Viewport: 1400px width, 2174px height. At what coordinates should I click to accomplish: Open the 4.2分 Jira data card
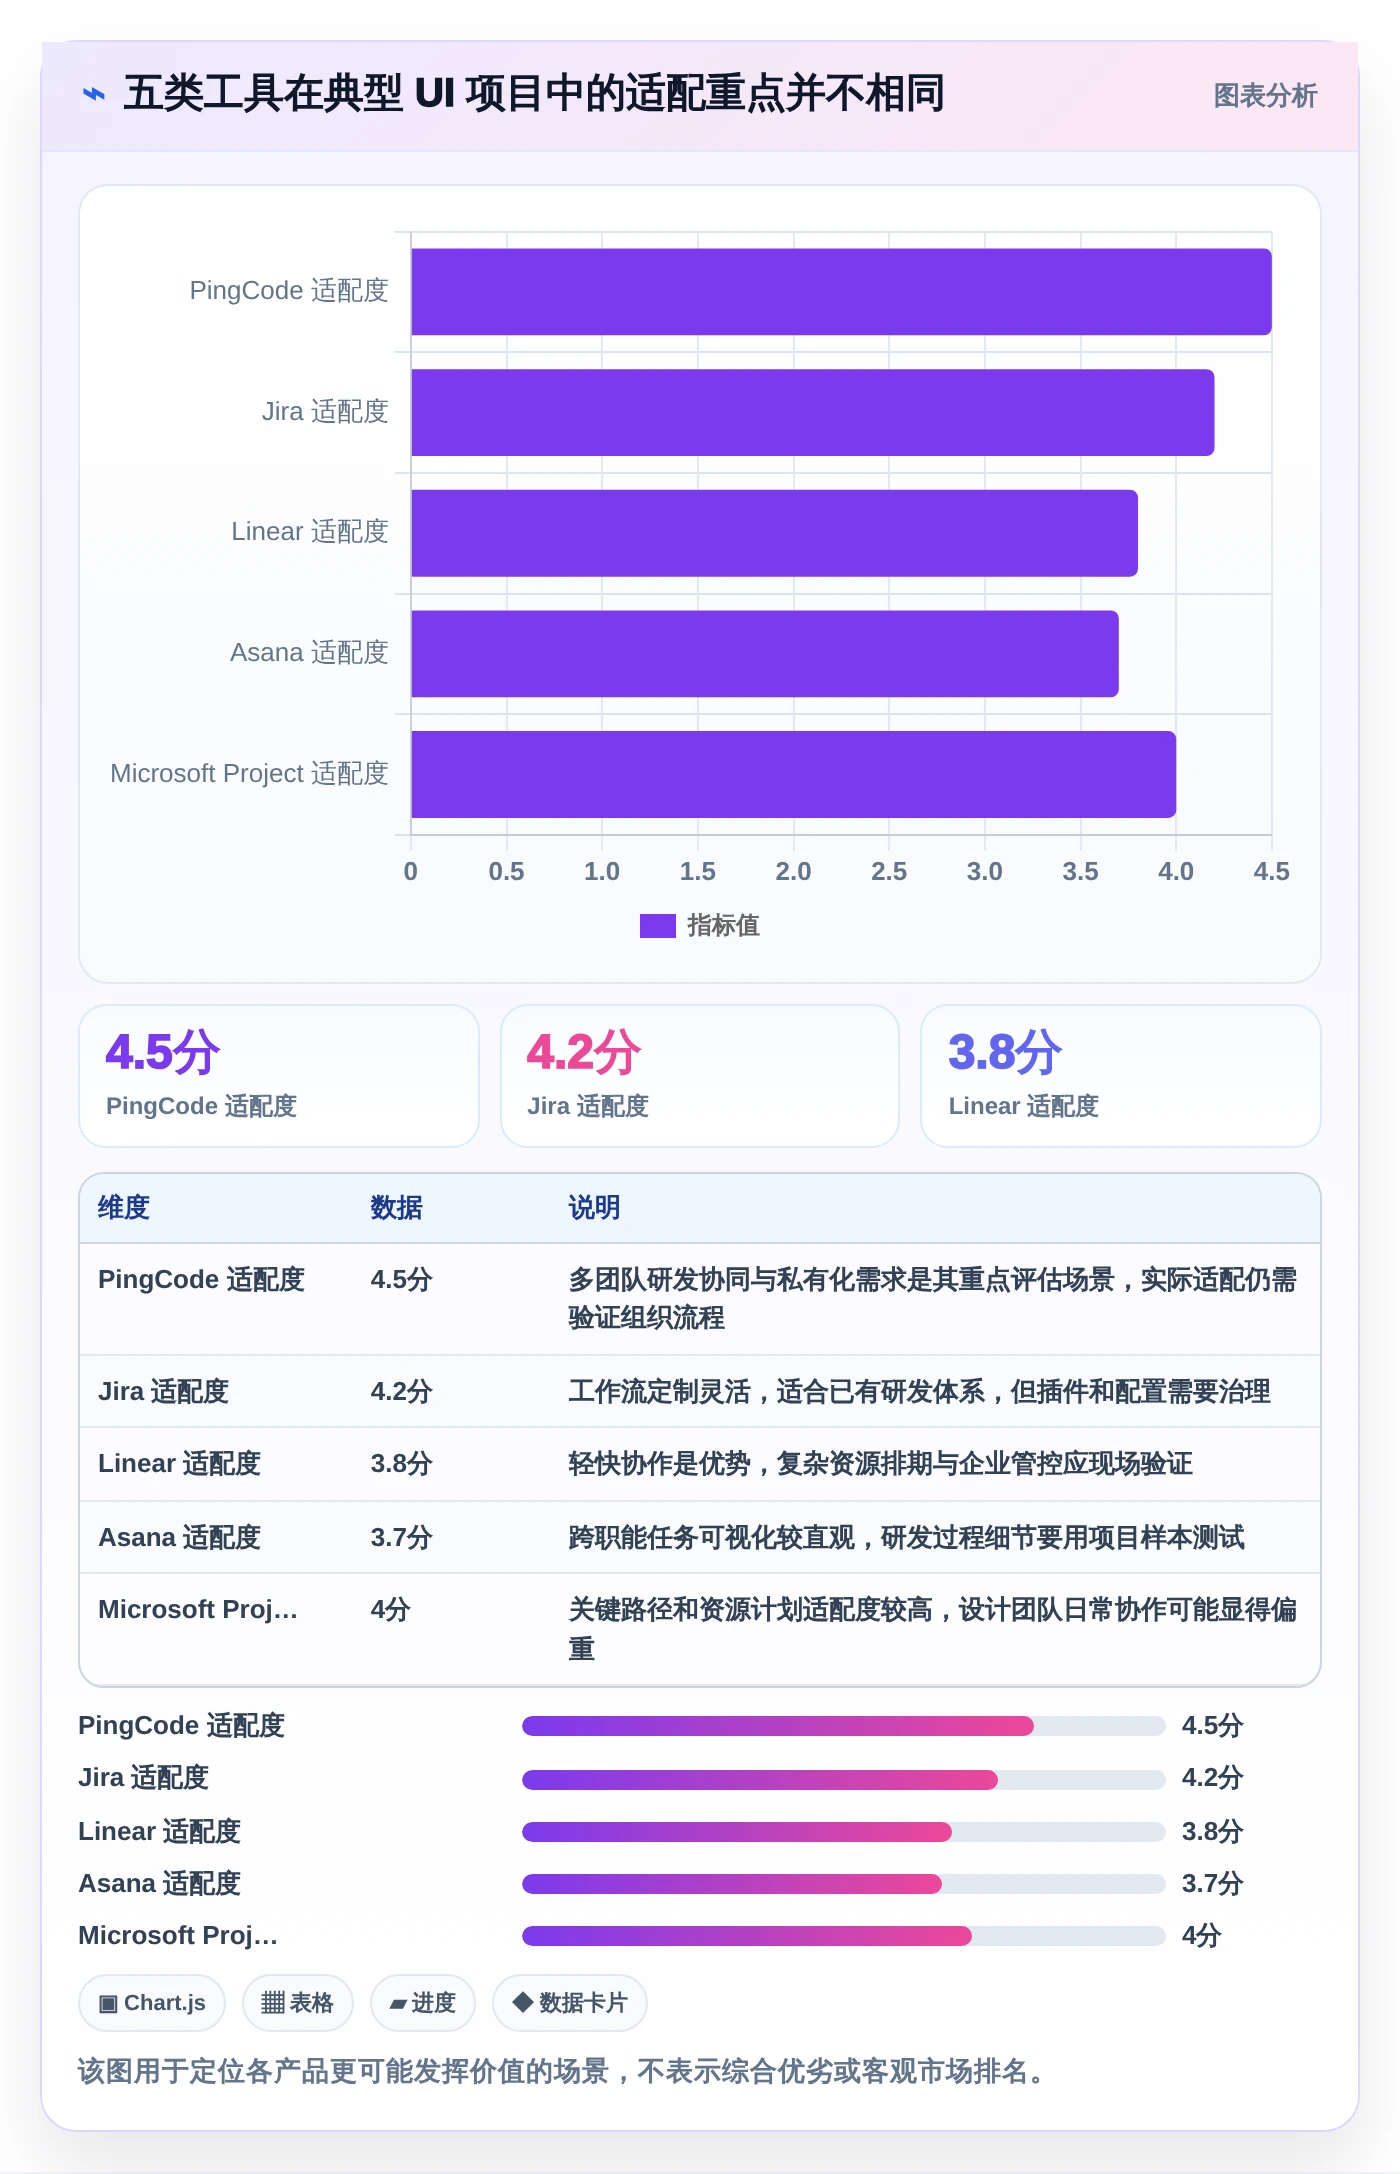[700, 1076]
